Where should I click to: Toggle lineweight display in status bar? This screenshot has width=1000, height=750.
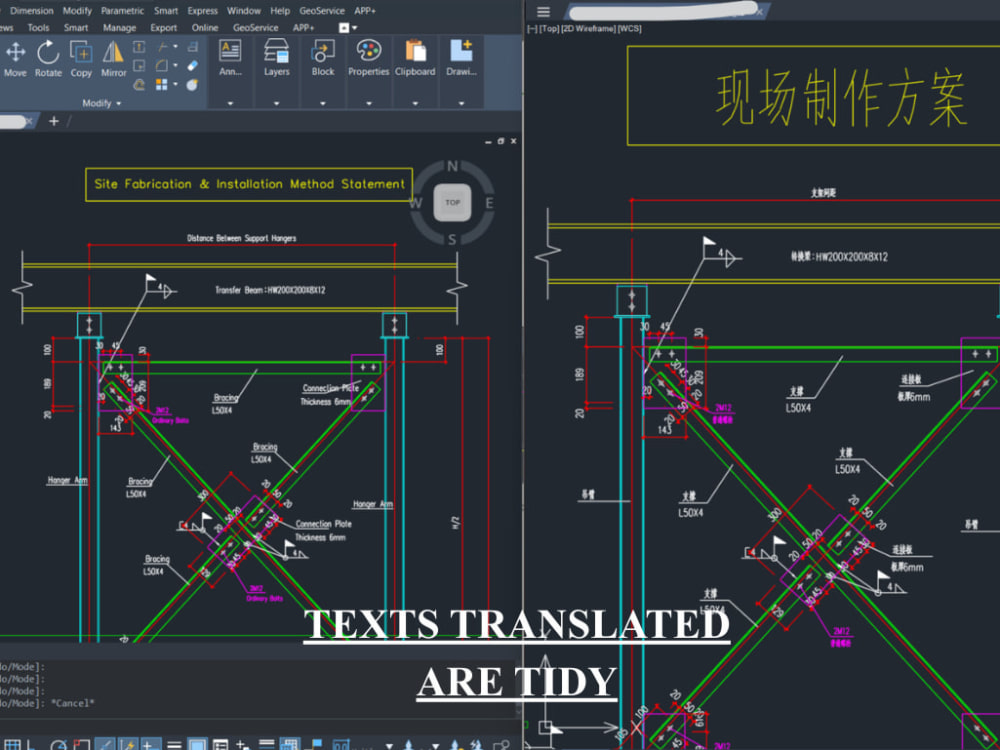[173, 744]
